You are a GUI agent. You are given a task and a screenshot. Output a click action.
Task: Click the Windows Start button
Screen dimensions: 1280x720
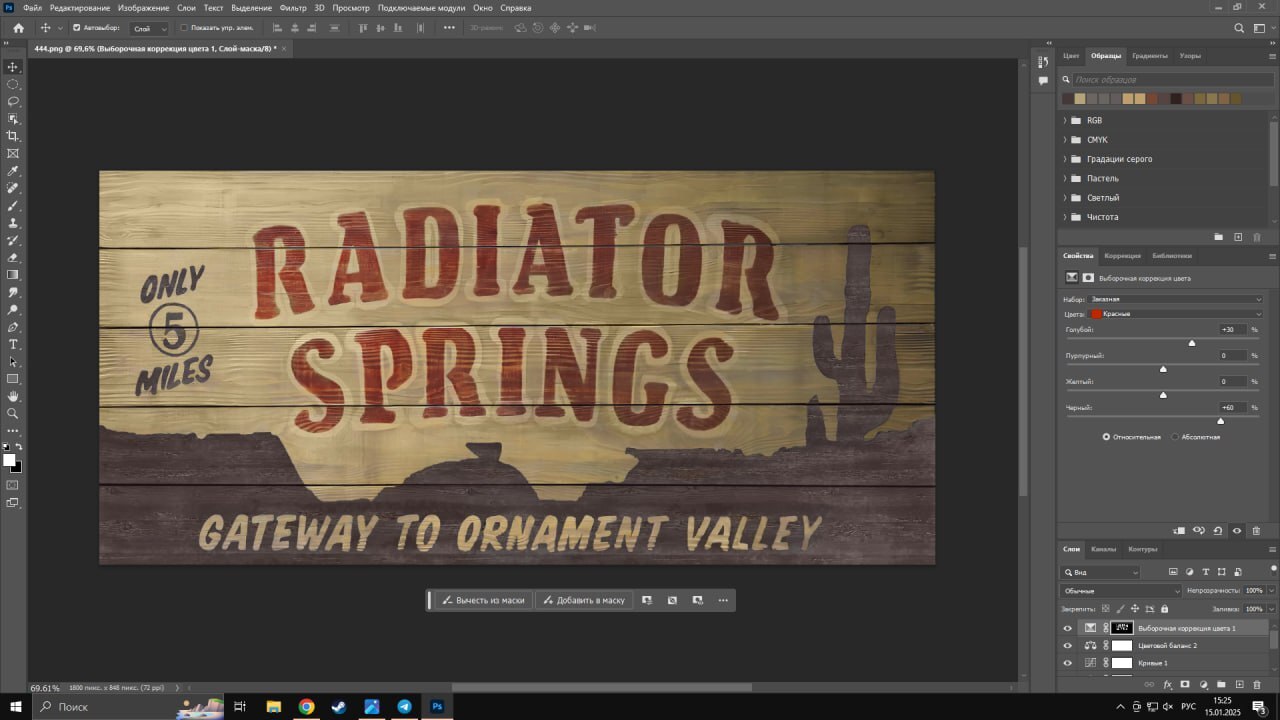tap(15, 706)
